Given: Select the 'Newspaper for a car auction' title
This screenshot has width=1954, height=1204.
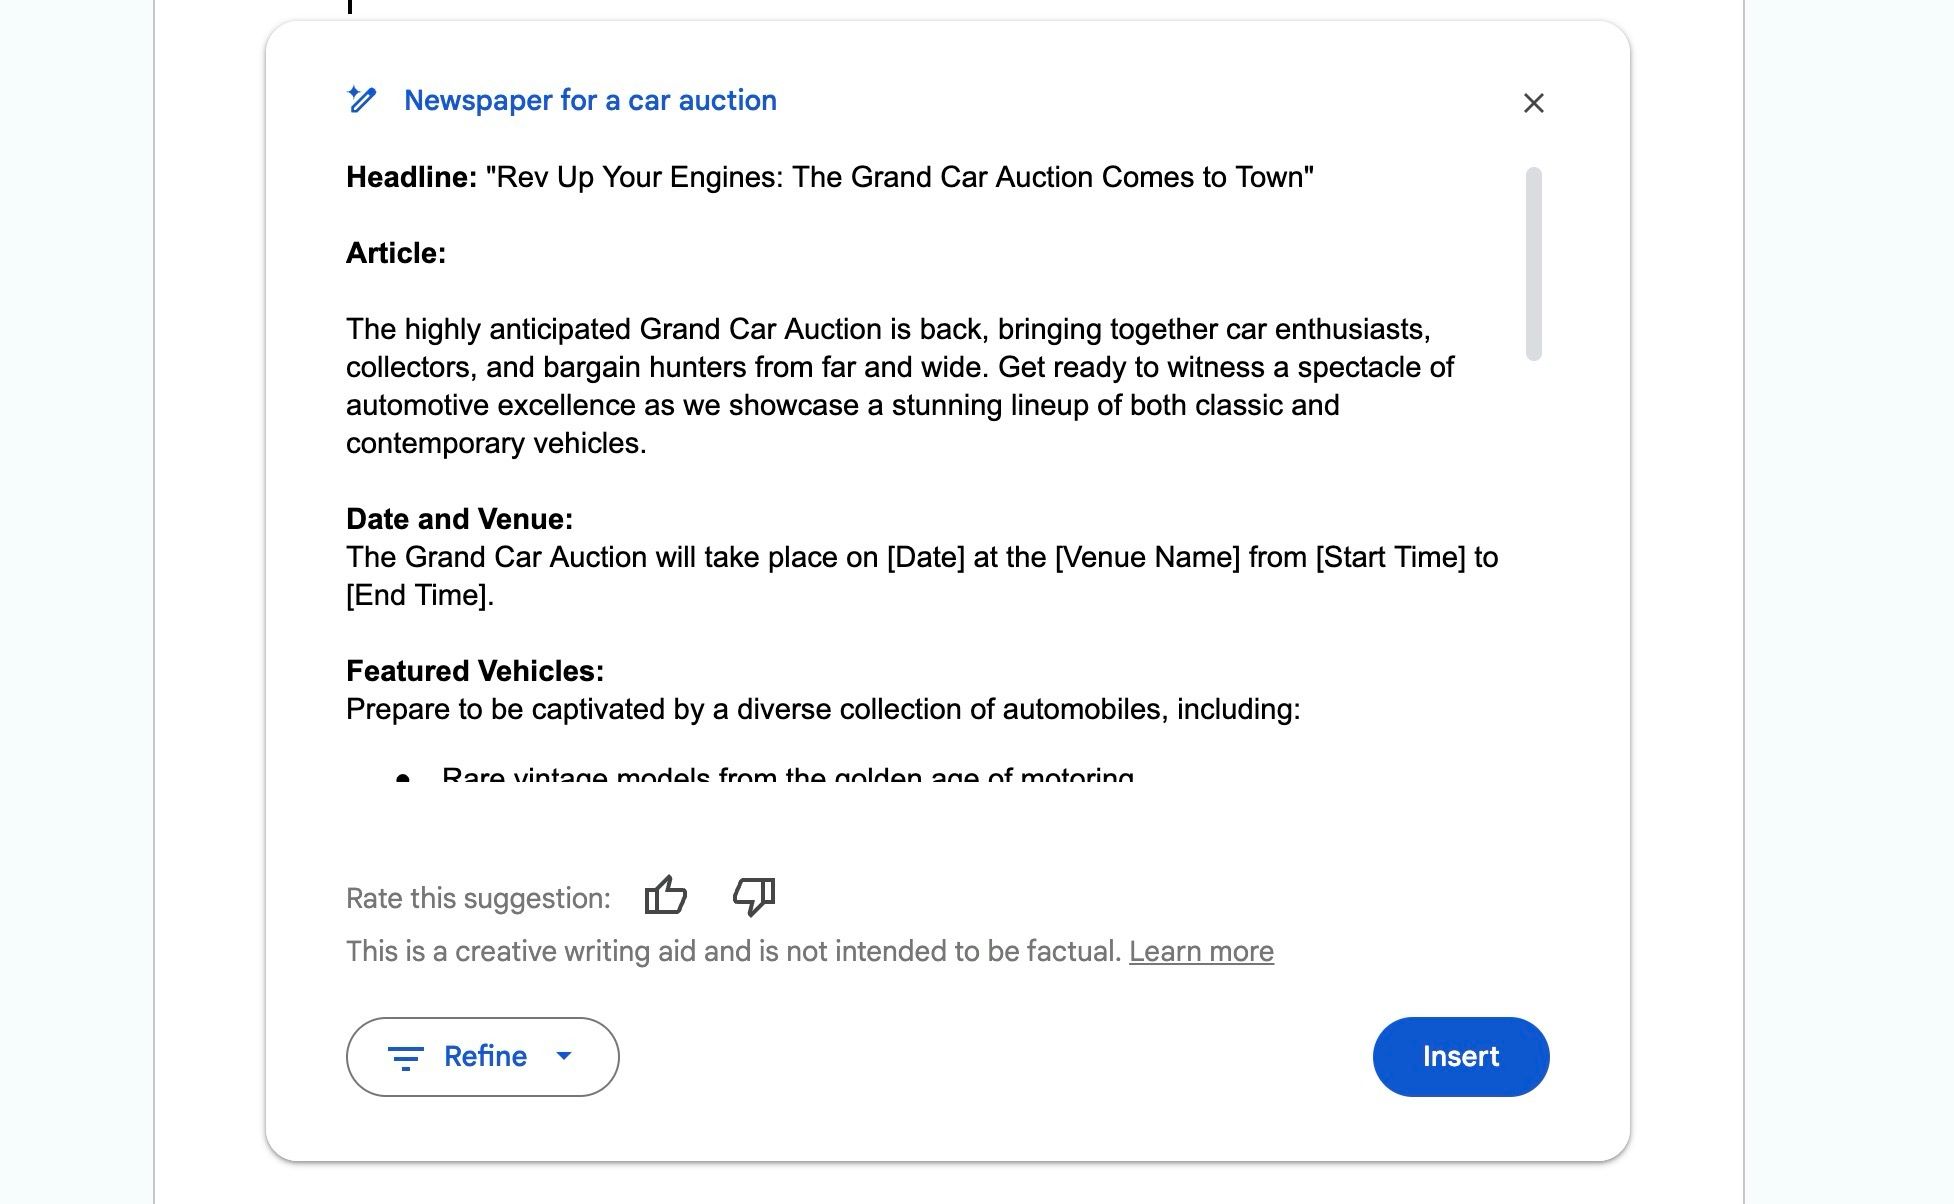Looking at the screenshot, I should 590,100.
